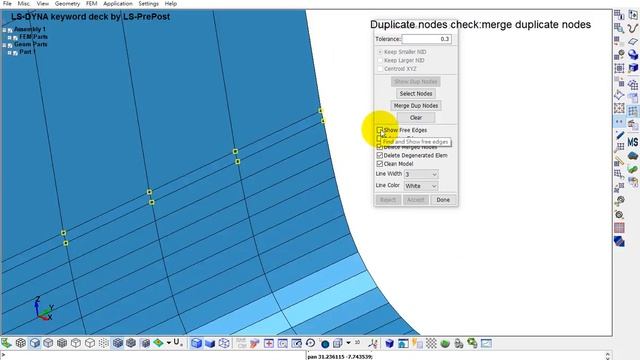Click the Clear button

(x=416, y=118)
